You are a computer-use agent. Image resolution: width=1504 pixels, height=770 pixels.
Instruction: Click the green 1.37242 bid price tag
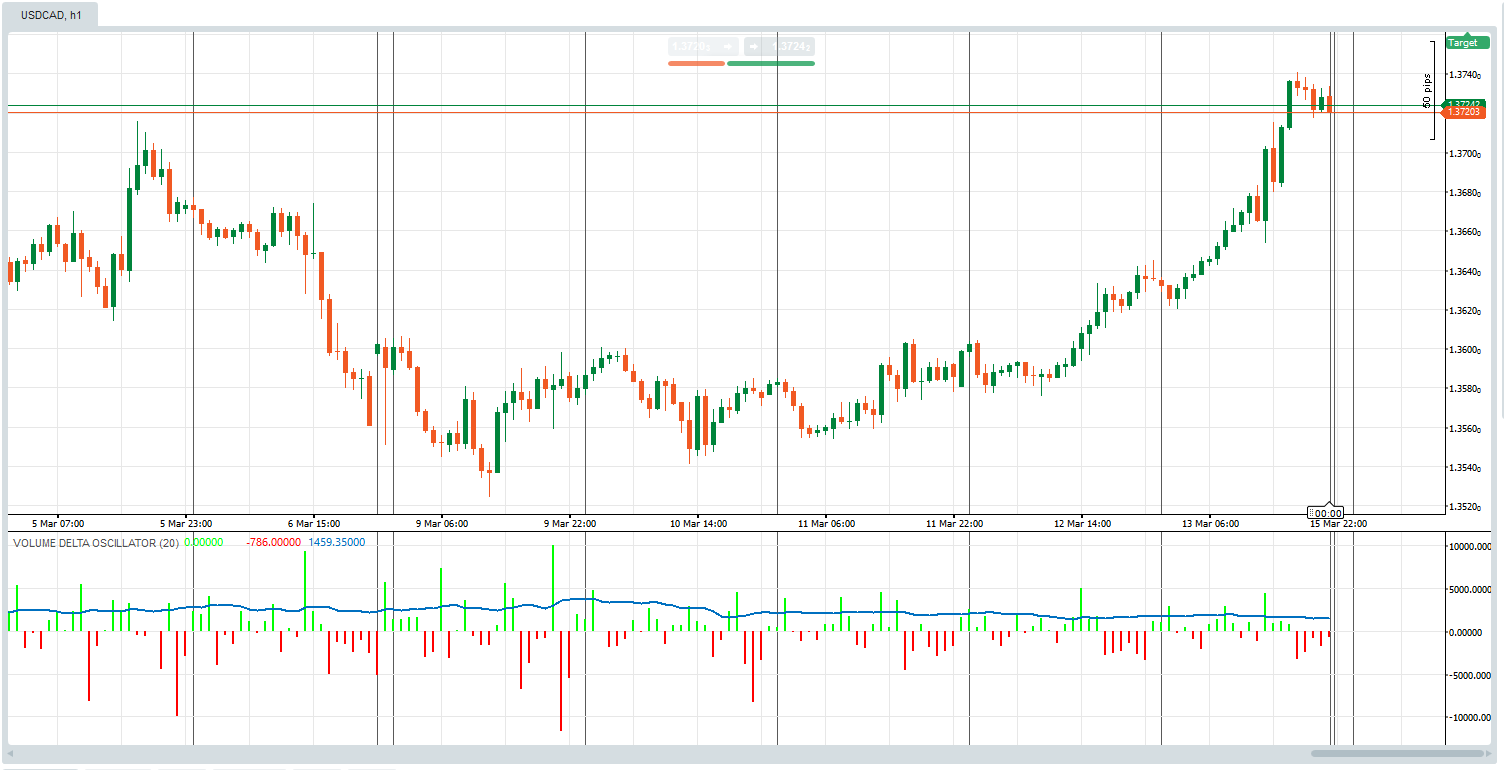coord(1467,103)
